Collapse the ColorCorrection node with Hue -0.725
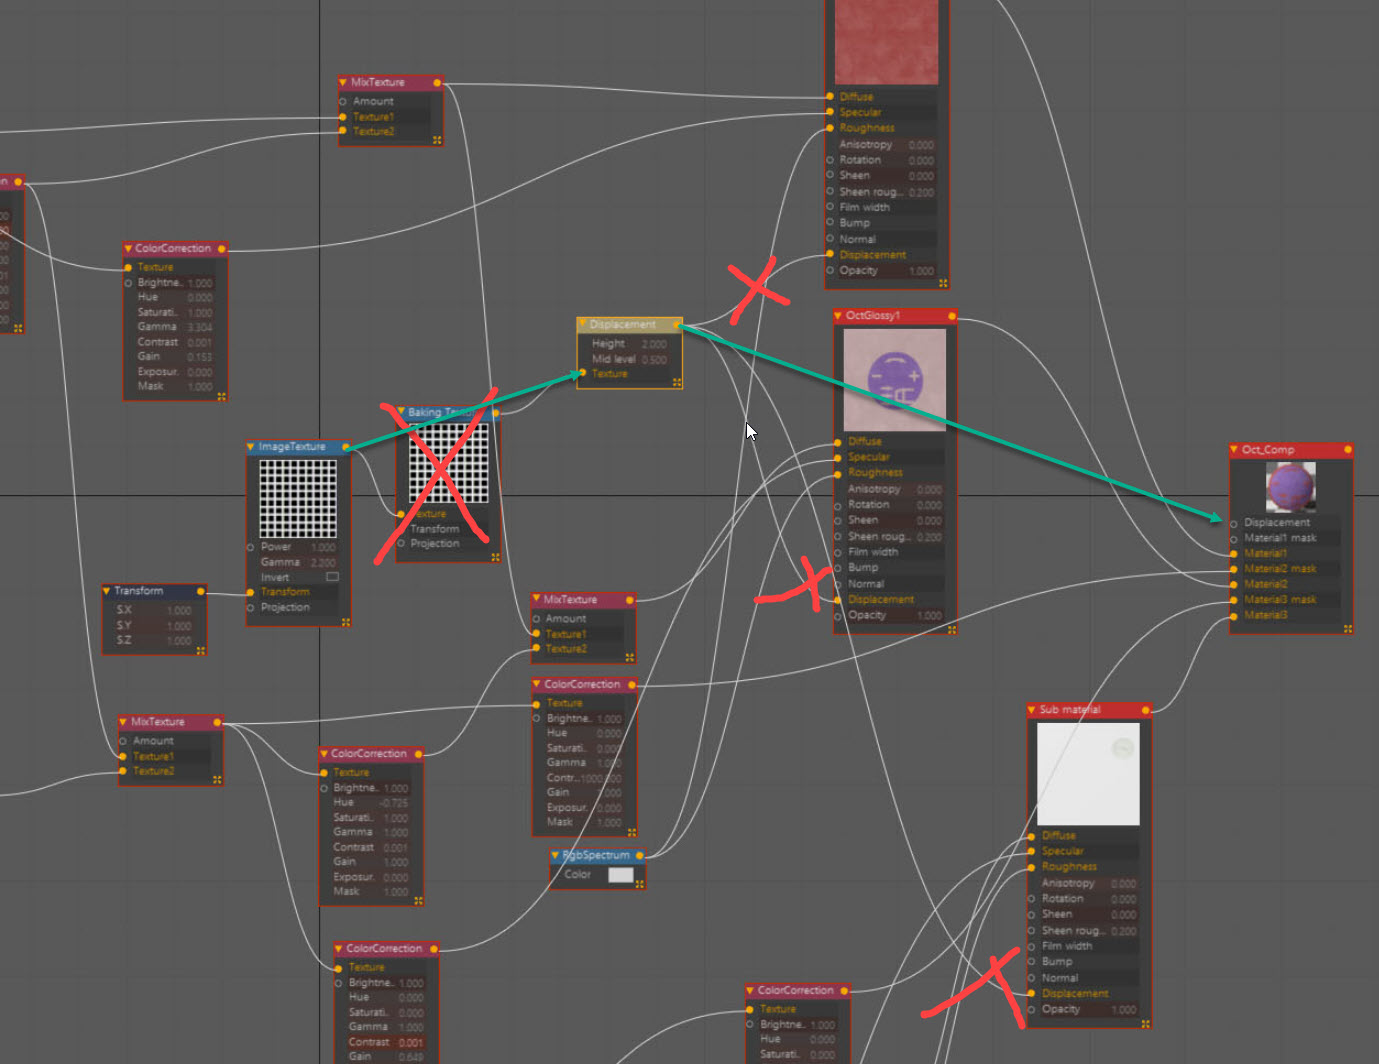The width and height of the screenshot is (1379, 1064). (324, 754)
